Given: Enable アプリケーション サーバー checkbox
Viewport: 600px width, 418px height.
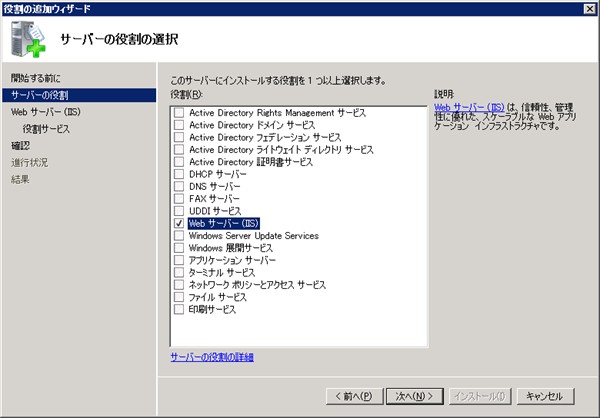Looking at the screenshot, I should point(179,260).
